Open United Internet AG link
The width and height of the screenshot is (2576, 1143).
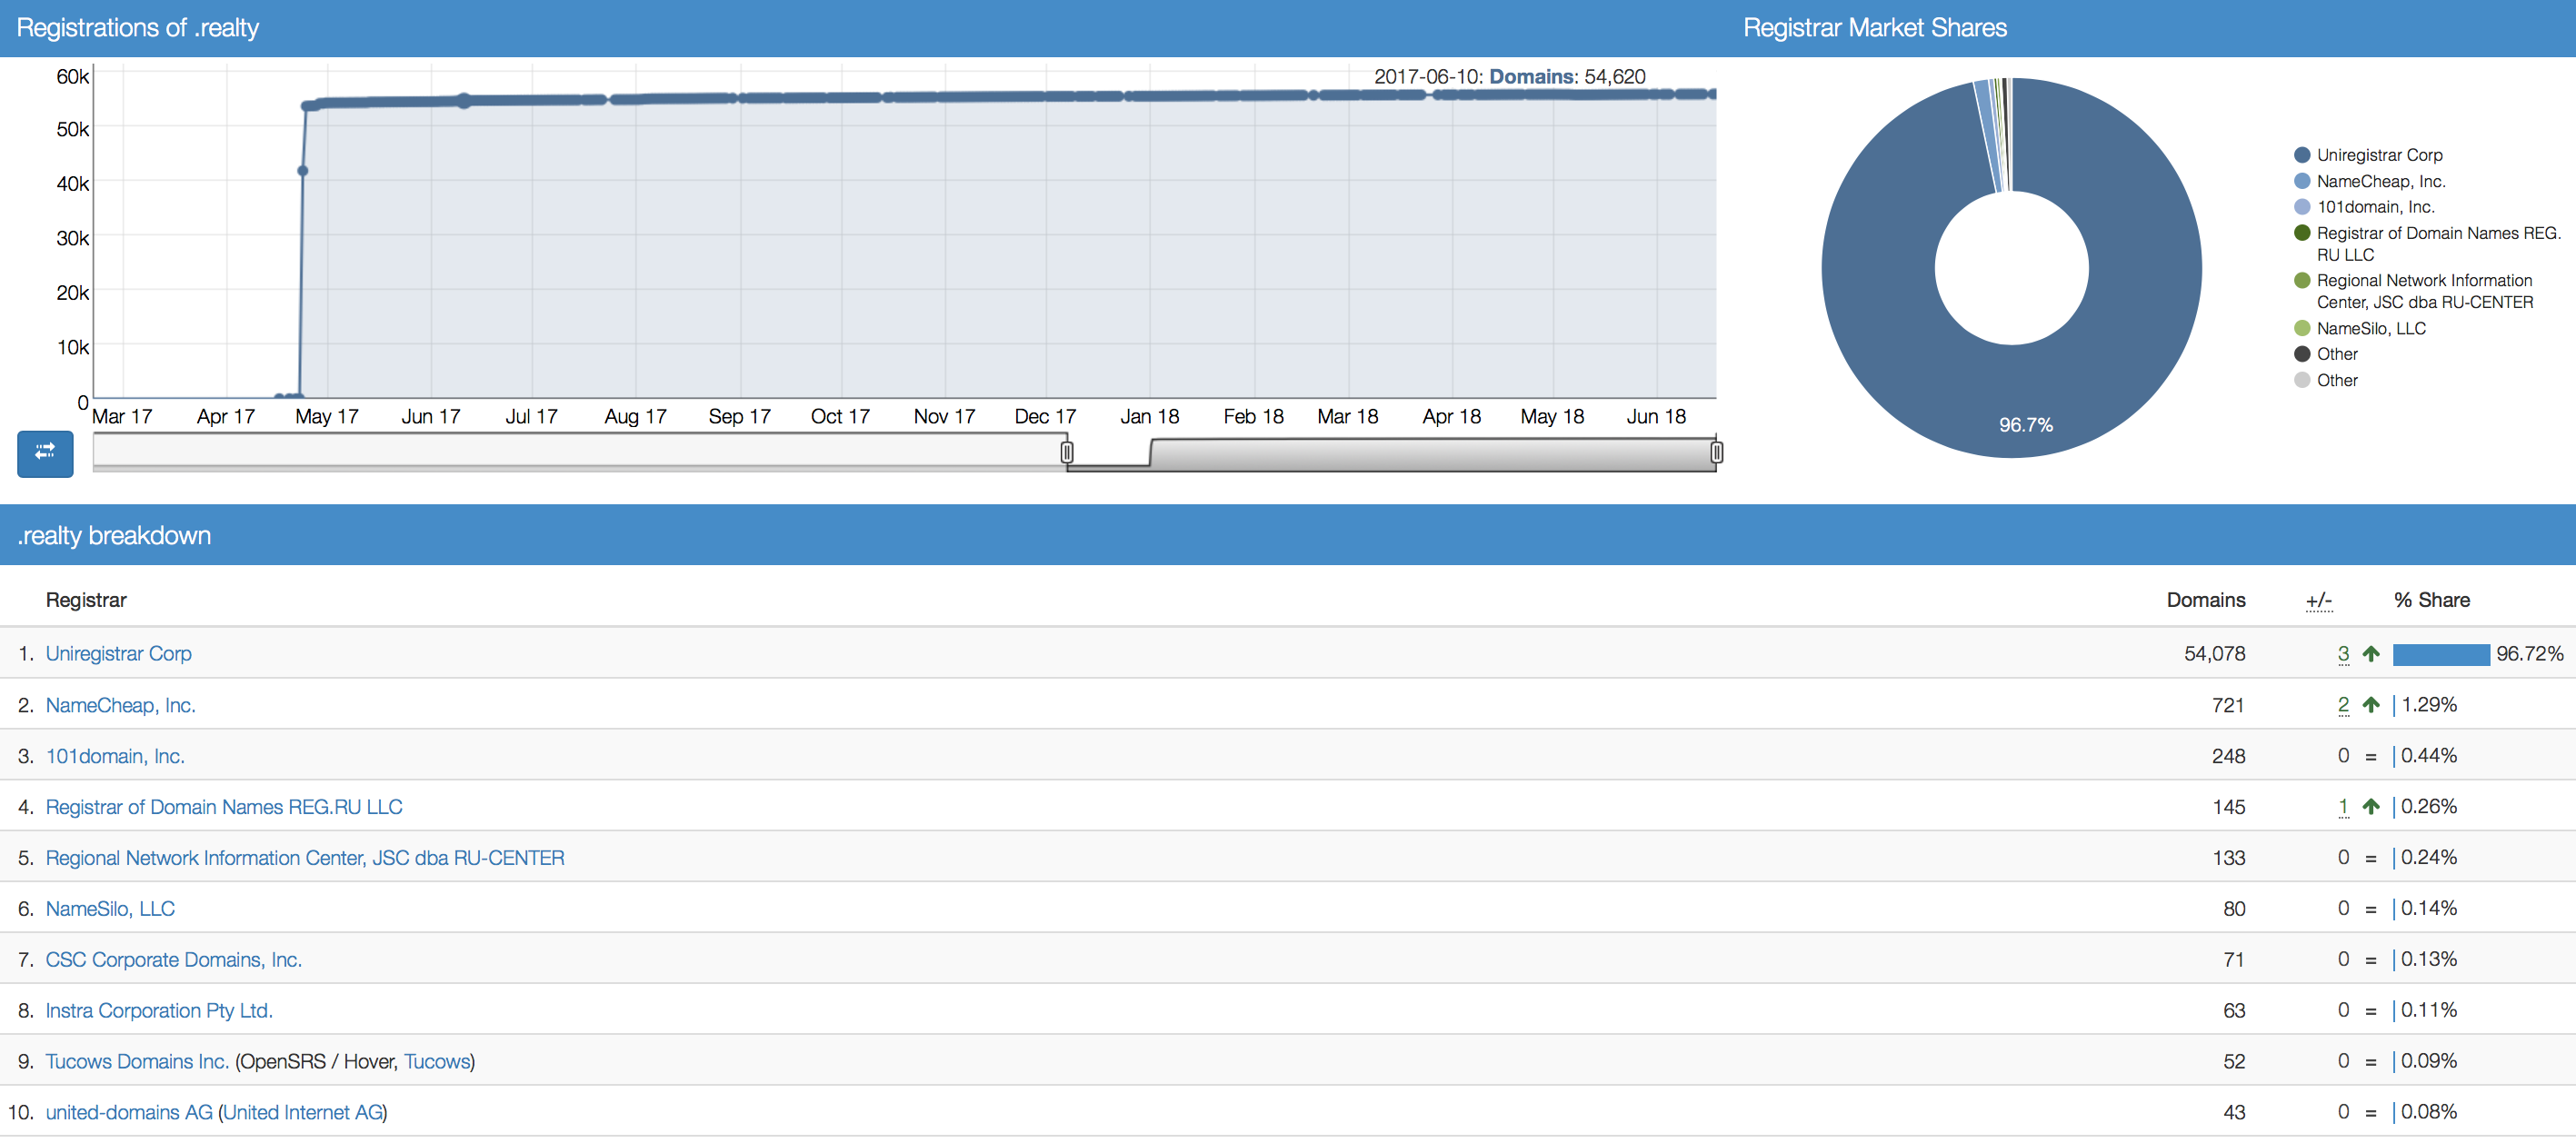(303, 1113)
